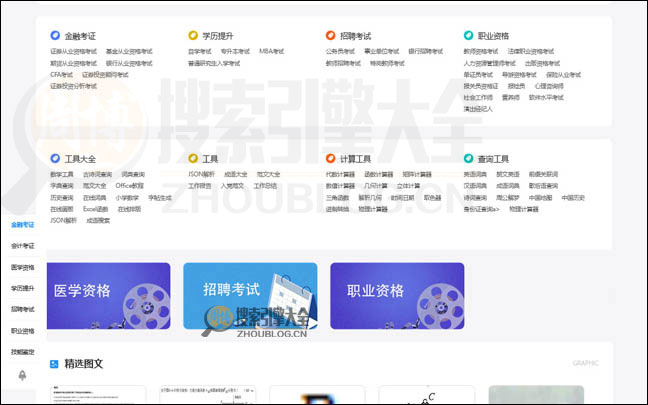The height and width of the screenshot is (405, 648).
Task: Open the 立体计算 link
Action: coord(408,186)
